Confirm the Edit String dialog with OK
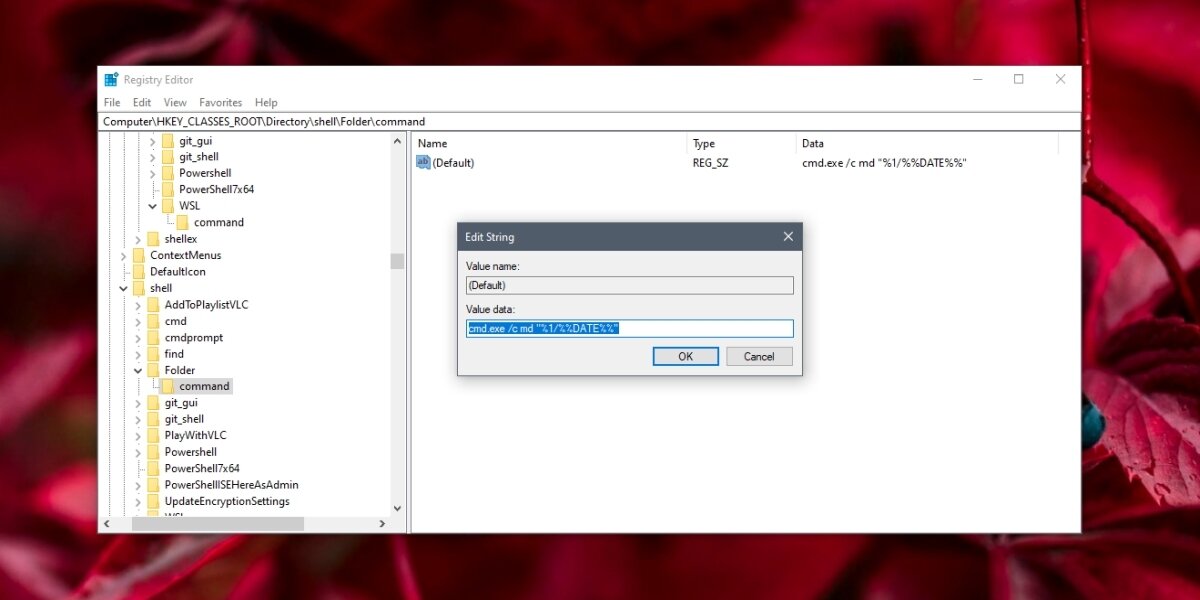1200x600 pixels. click(685, 356)
